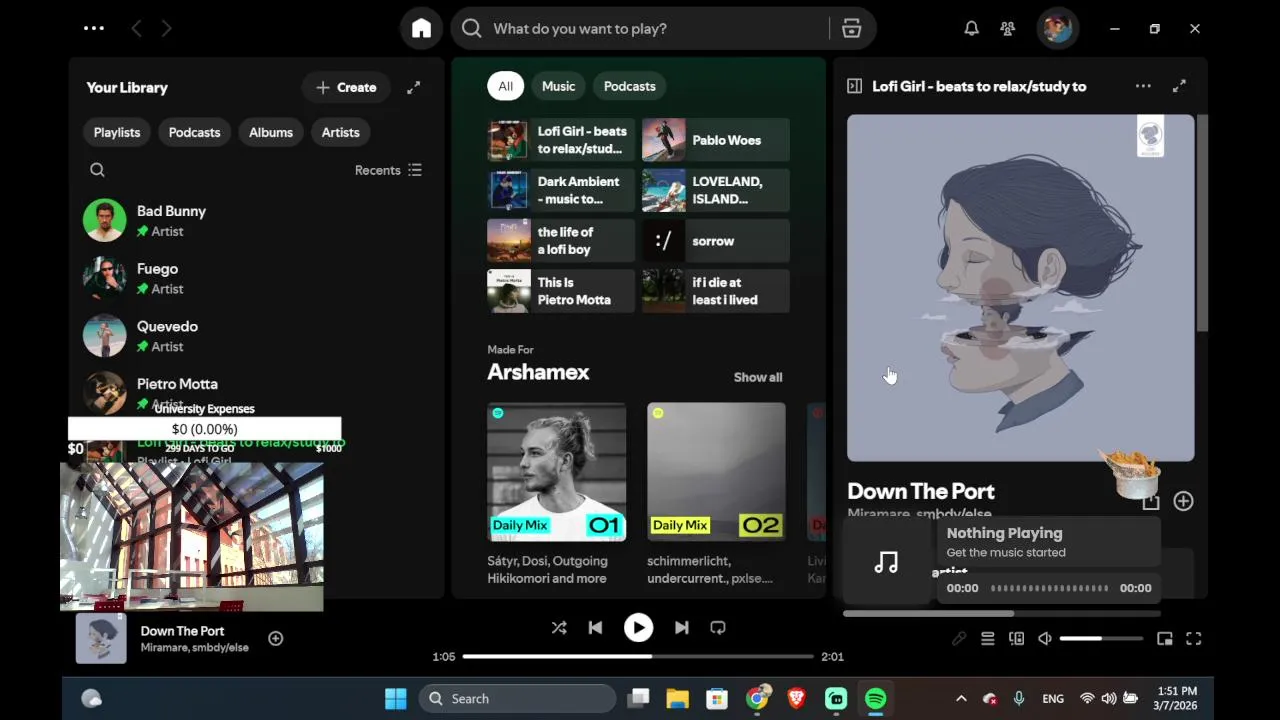Go to Spotify Home

pos(421,28)
